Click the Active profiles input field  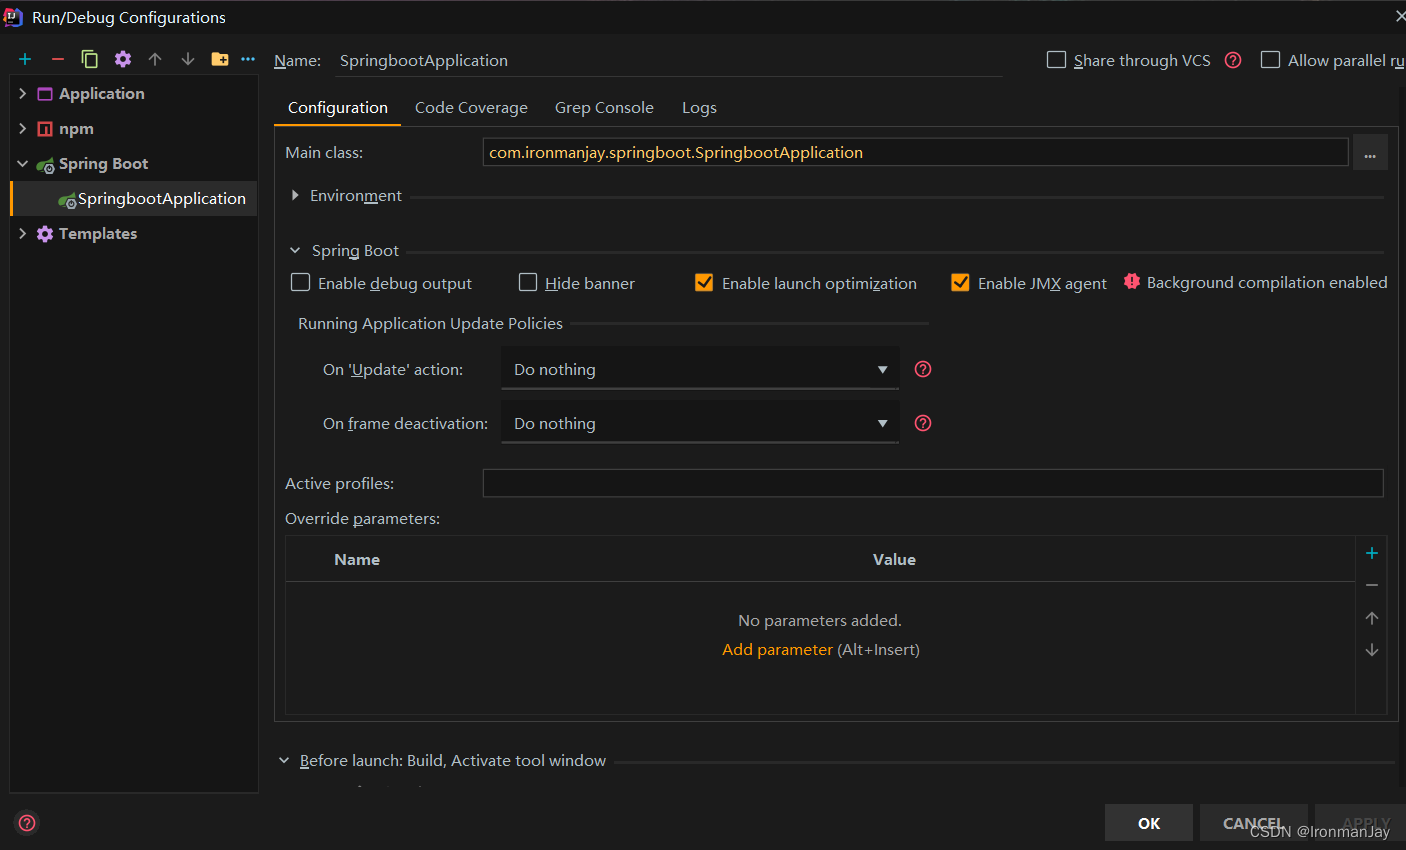932,483
